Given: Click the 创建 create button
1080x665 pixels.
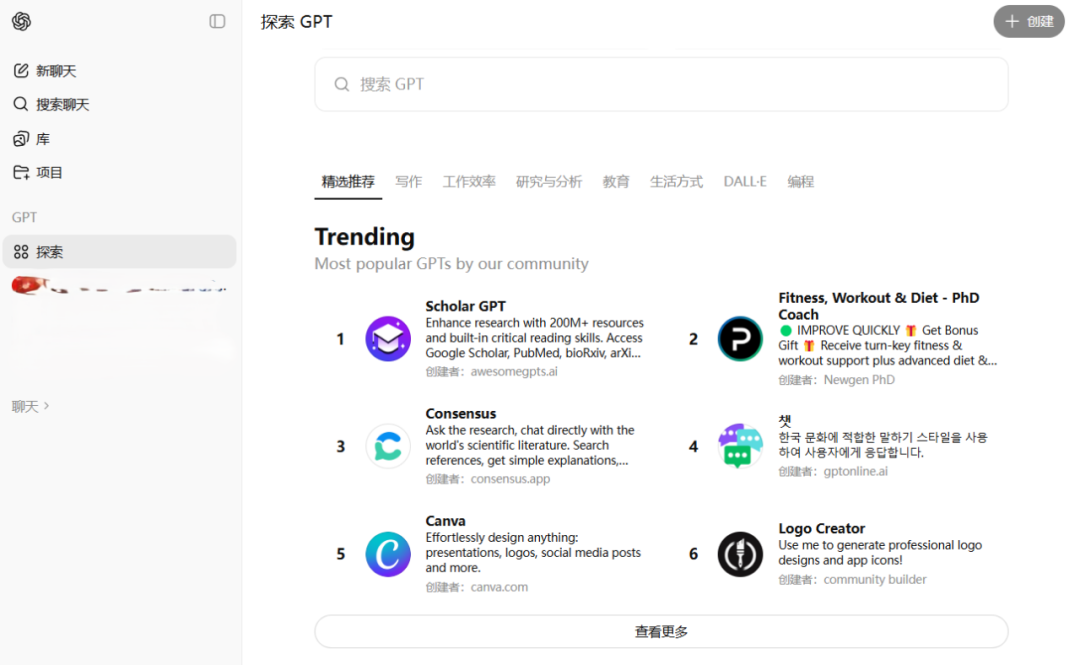Looking at the screenshot, I should pos(1028,21).
